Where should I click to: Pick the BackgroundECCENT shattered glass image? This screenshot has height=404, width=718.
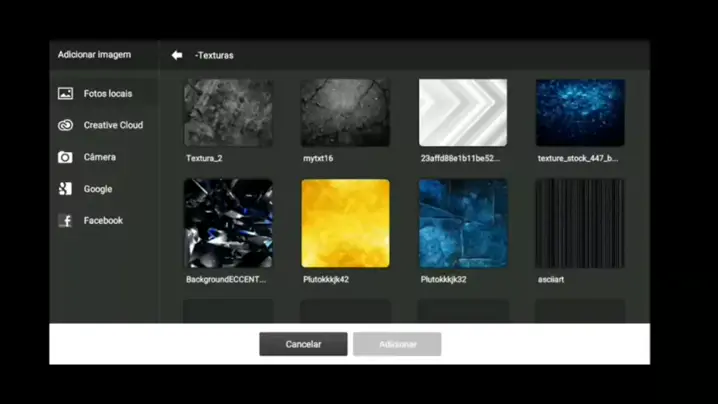[228, 223]
